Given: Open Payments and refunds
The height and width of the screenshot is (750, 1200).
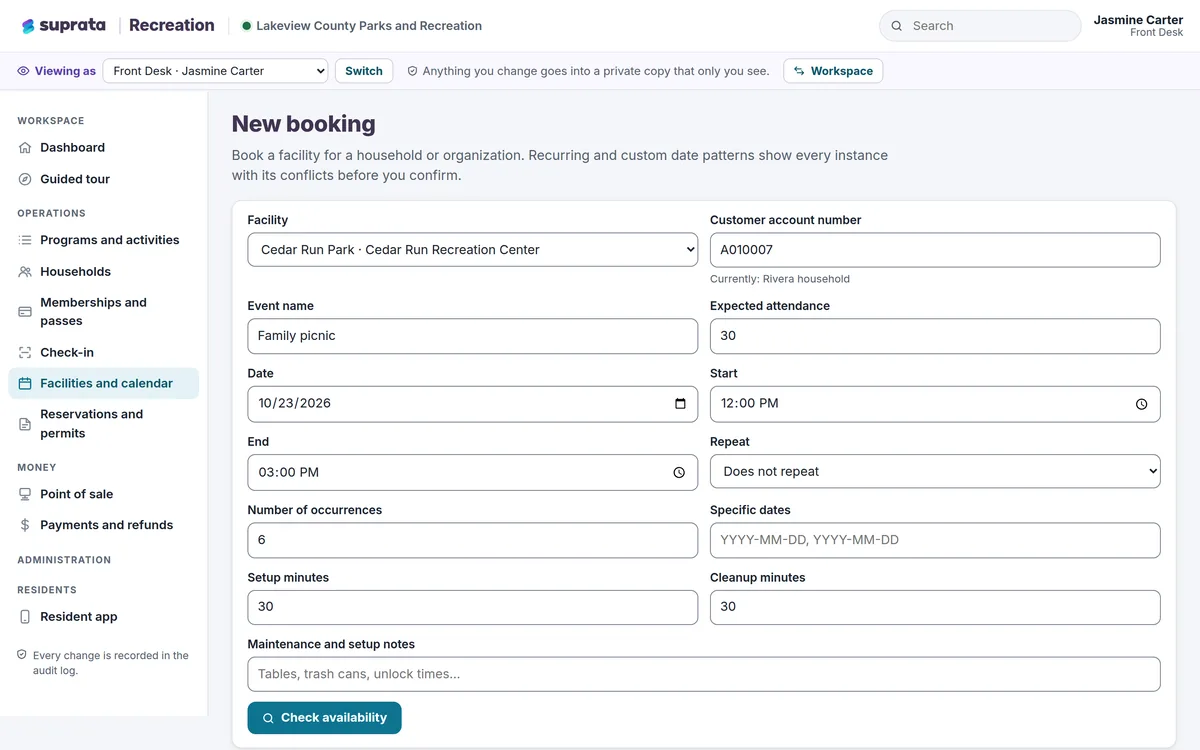Looking at the screenshot, I should (104, 525).
